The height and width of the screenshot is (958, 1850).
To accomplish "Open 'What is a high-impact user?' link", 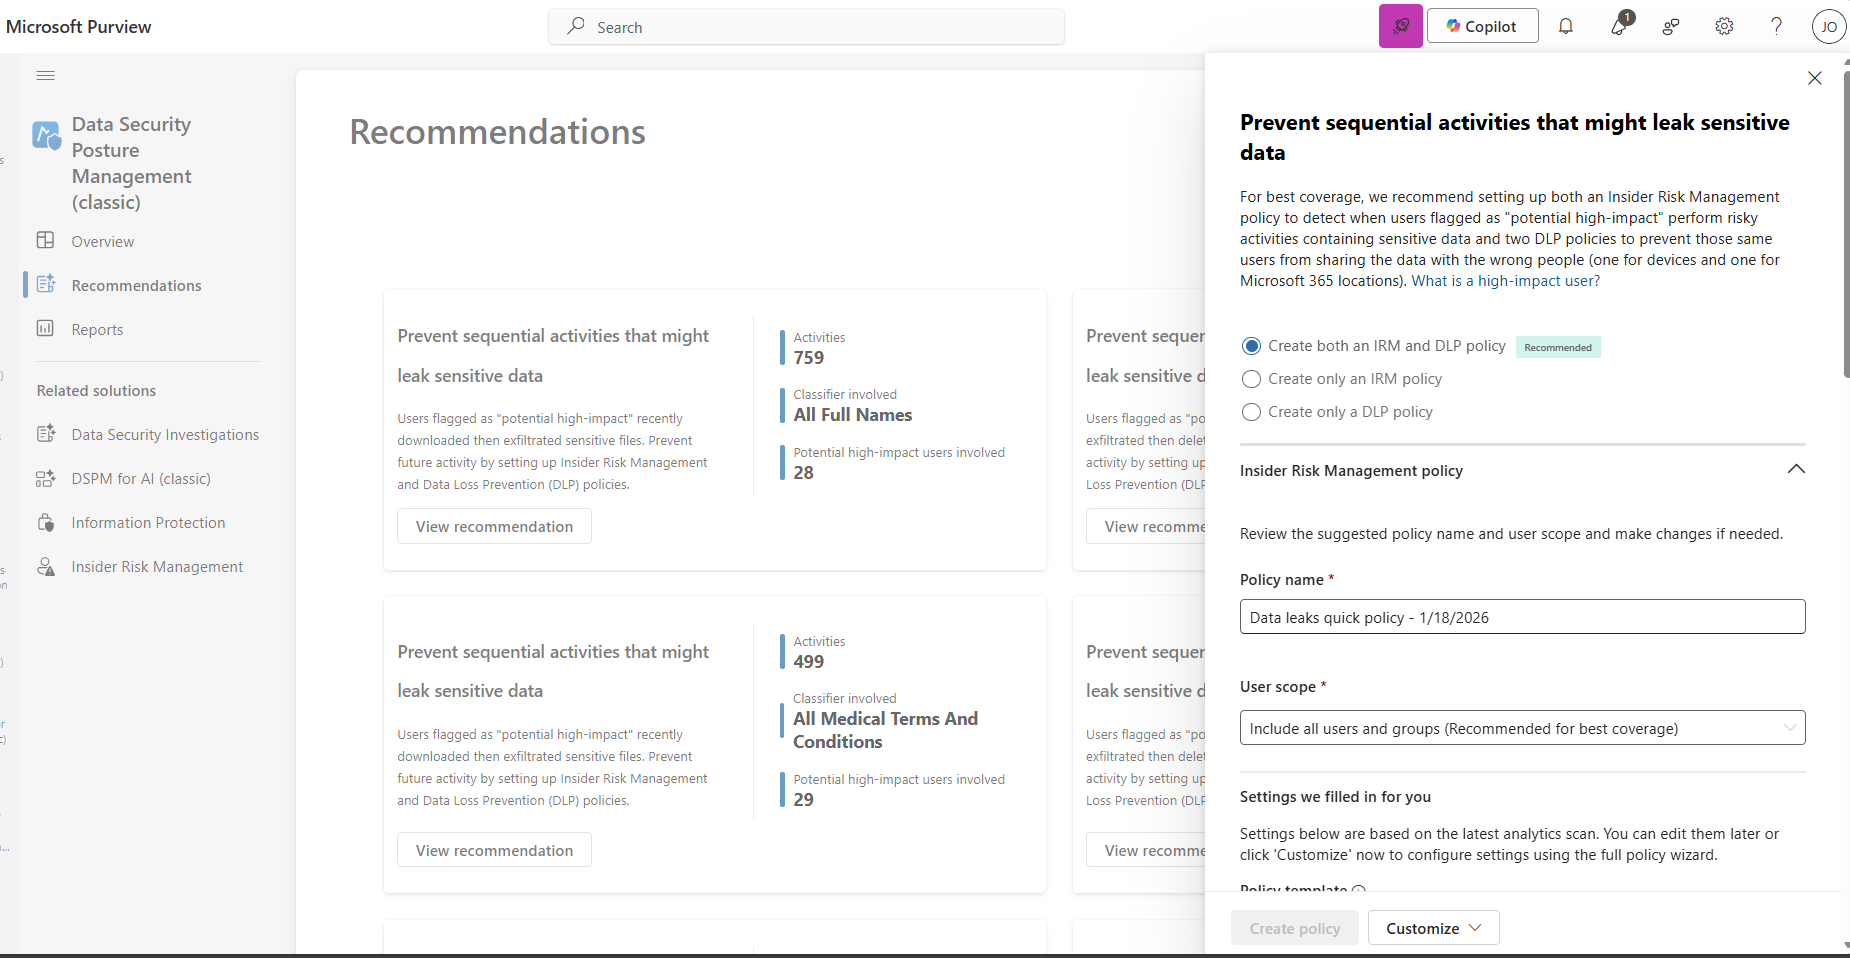I will (1505, 281).
